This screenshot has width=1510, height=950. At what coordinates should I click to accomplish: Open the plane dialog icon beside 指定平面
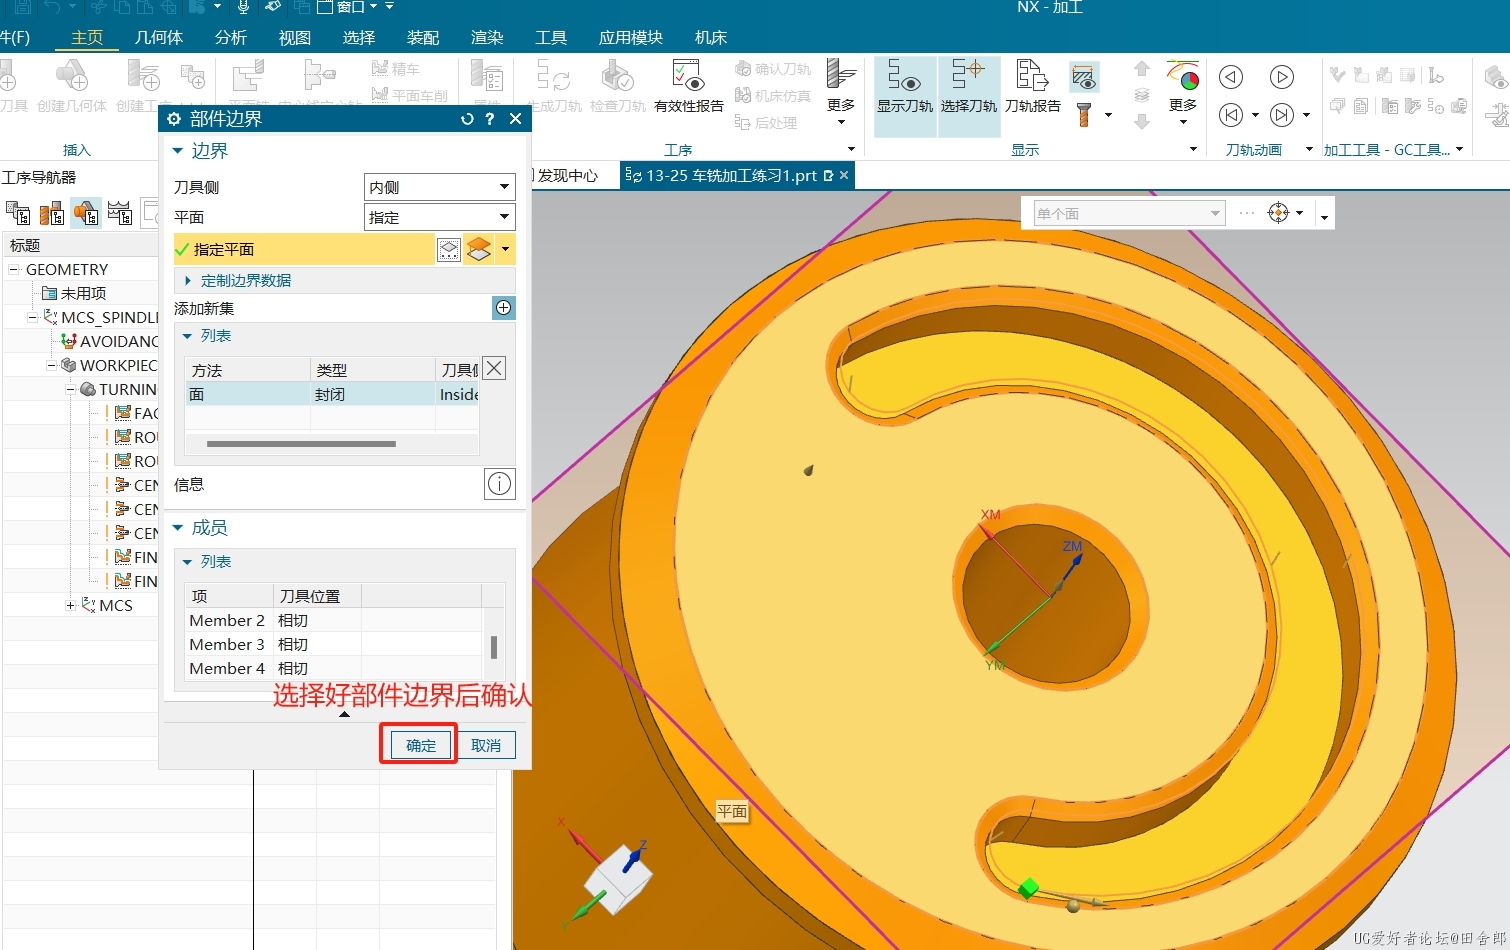[x=449, y=249]
